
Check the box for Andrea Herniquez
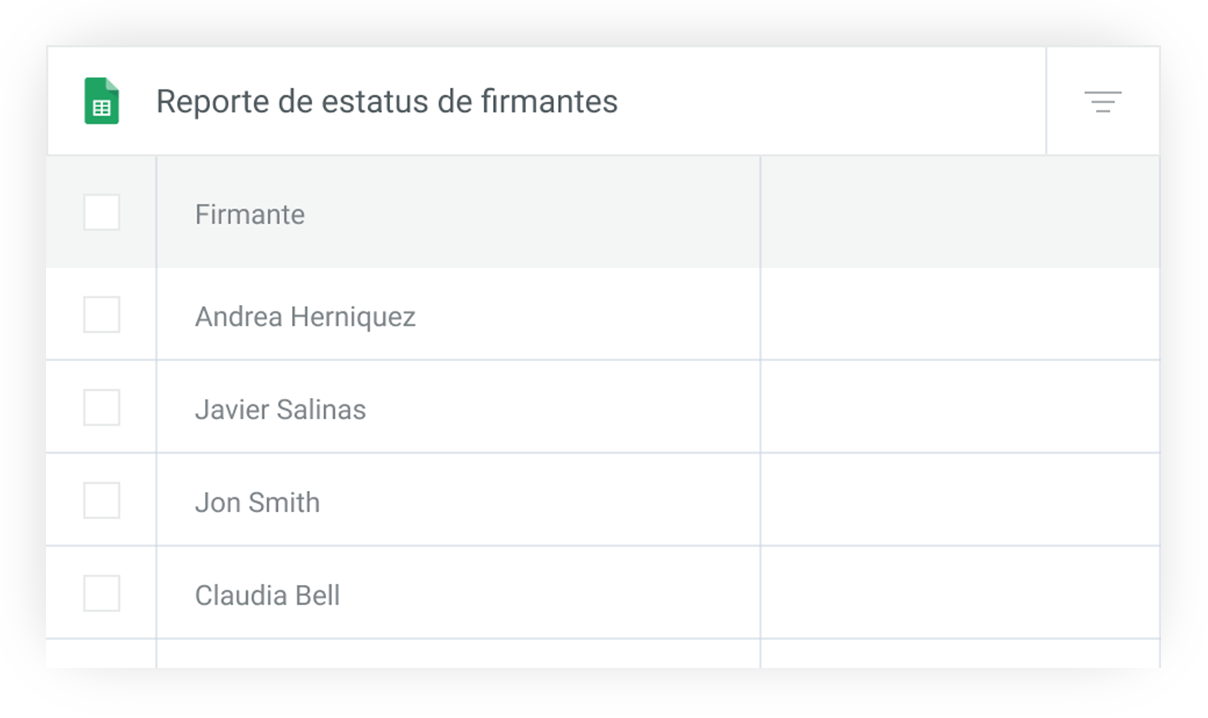pyautogui.click(x=101, y=315)
